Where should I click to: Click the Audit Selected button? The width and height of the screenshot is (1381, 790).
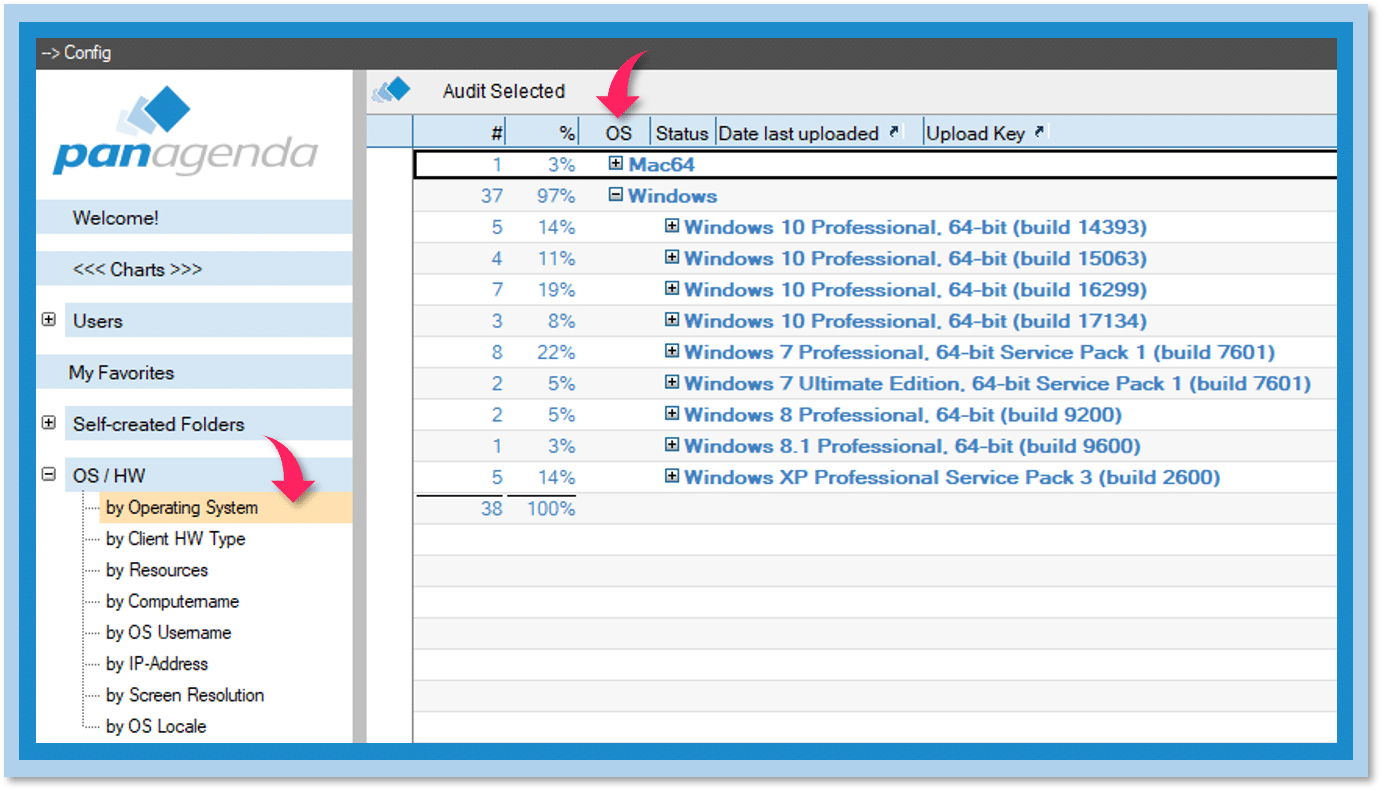pyautogui.click(x=504, y=91)
